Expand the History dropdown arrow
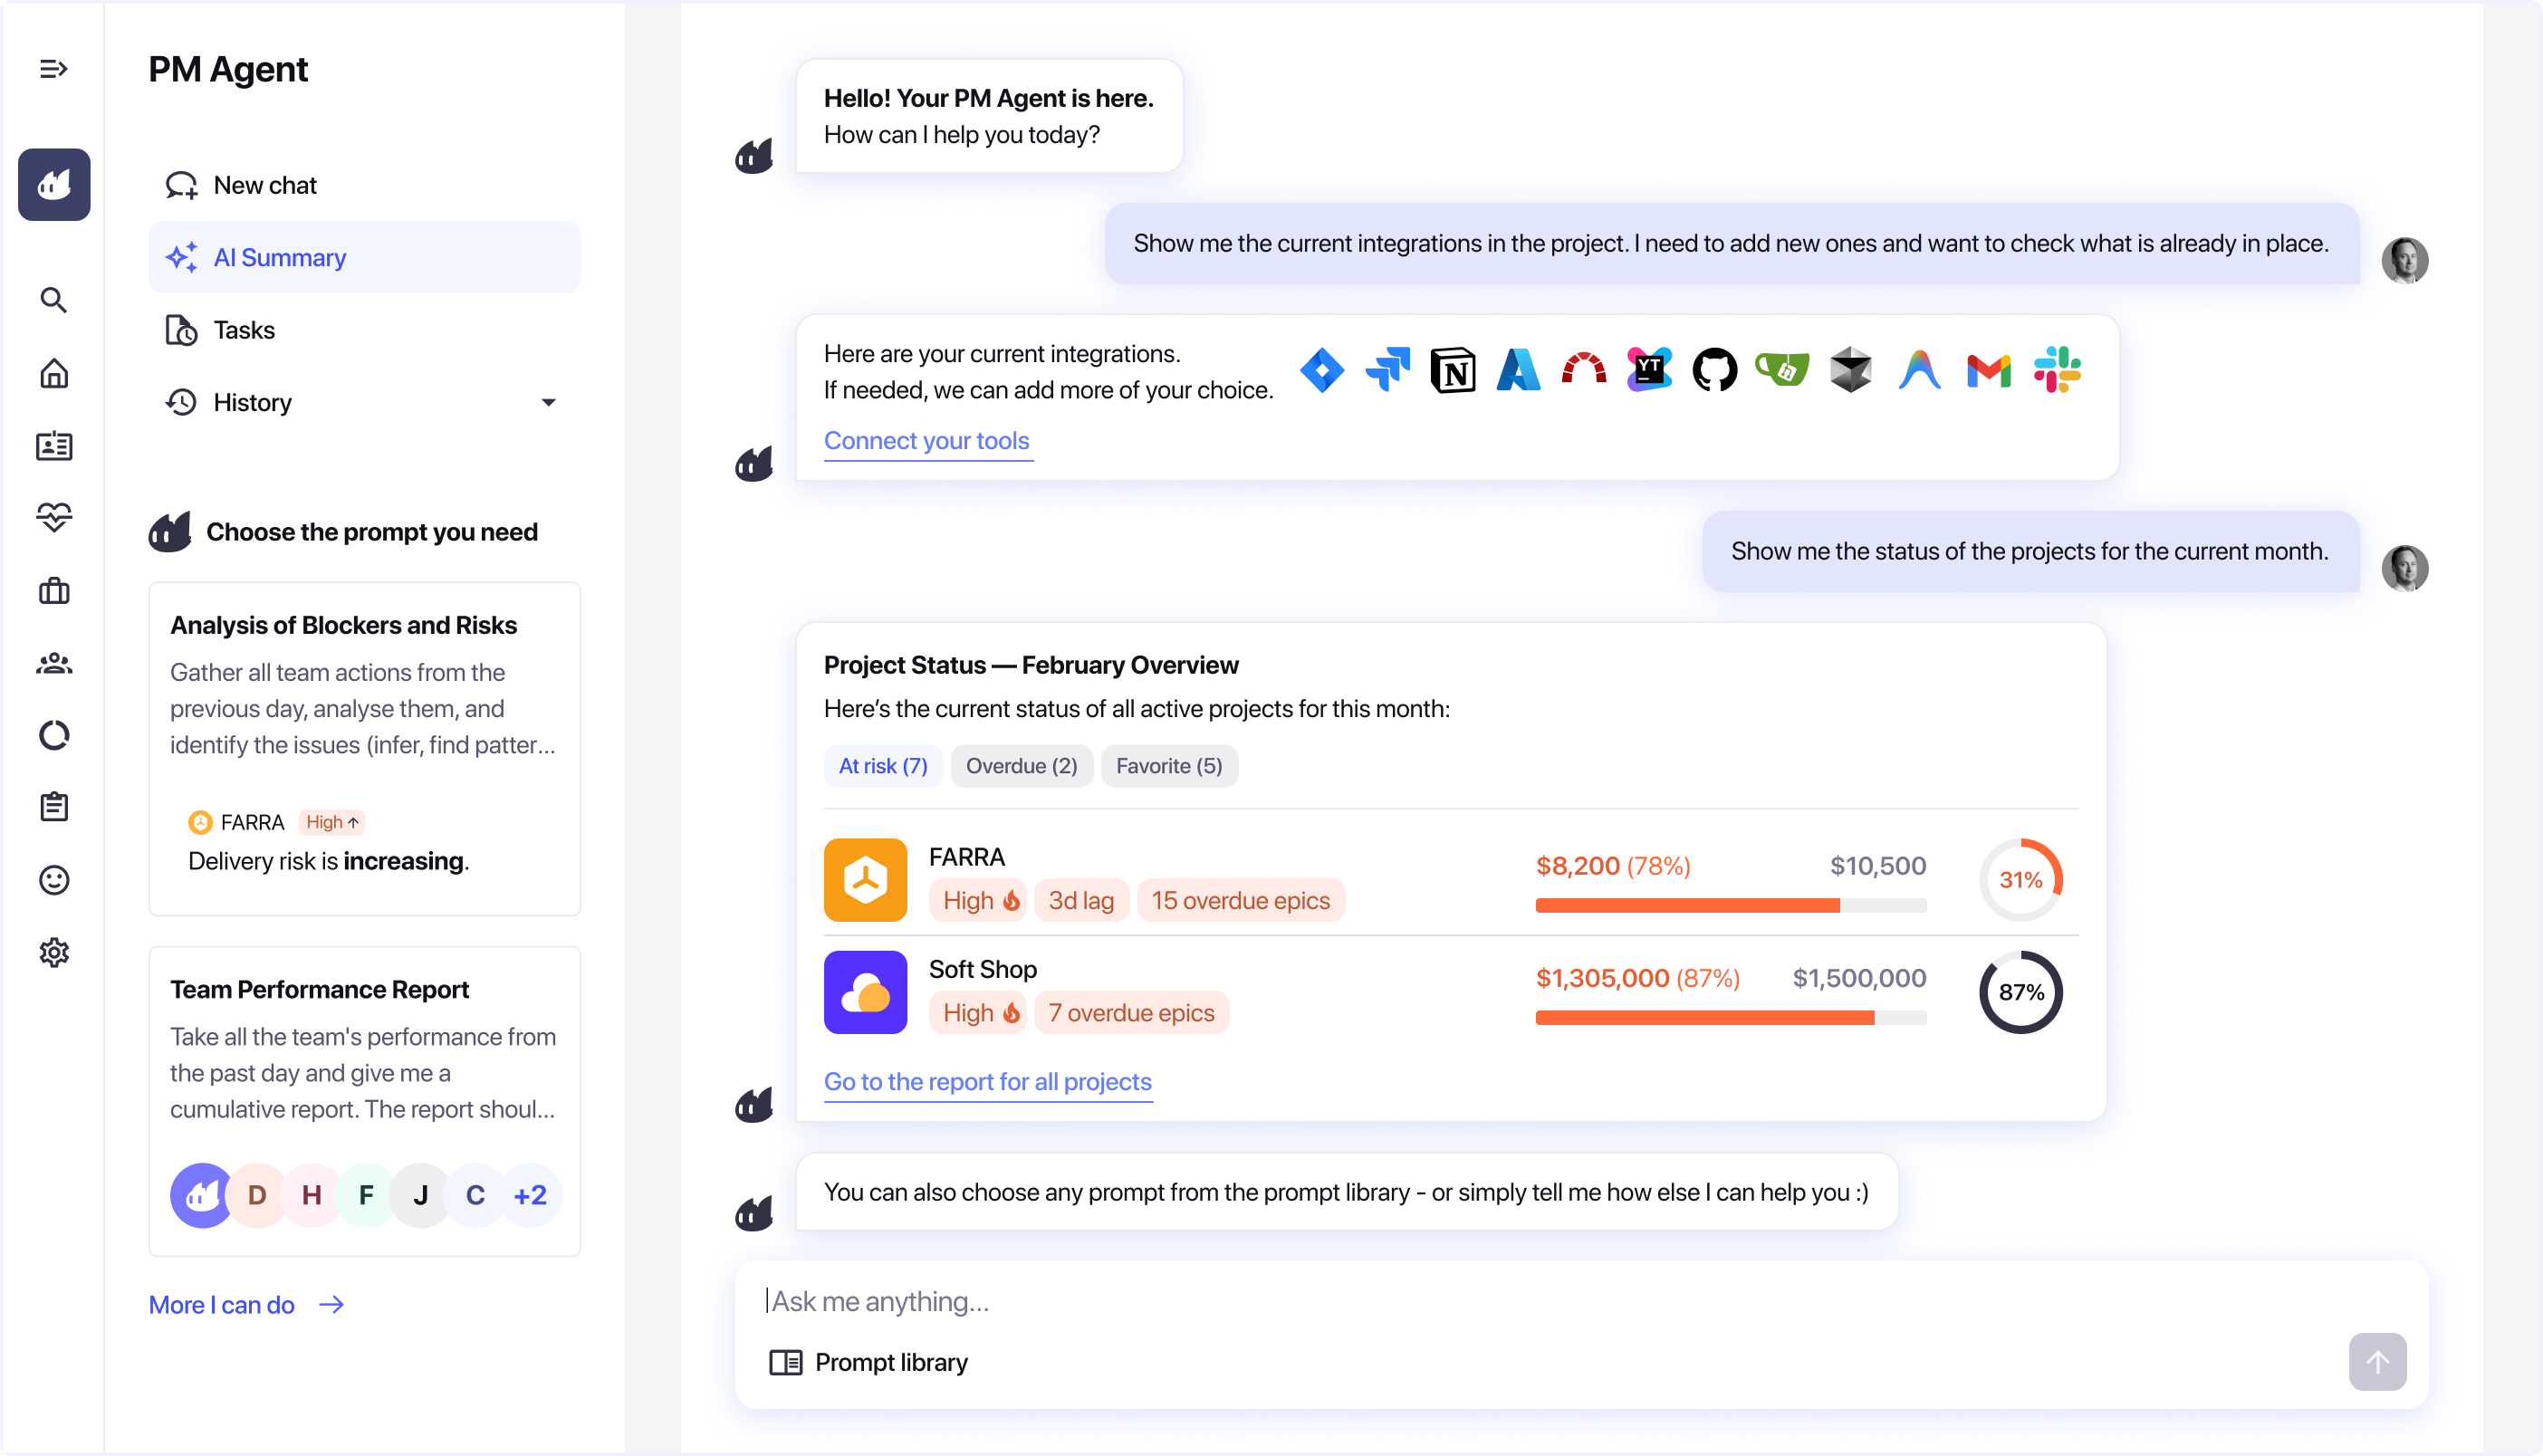Viewport: 2543px width, 1456px height. [x=548, y=403]
